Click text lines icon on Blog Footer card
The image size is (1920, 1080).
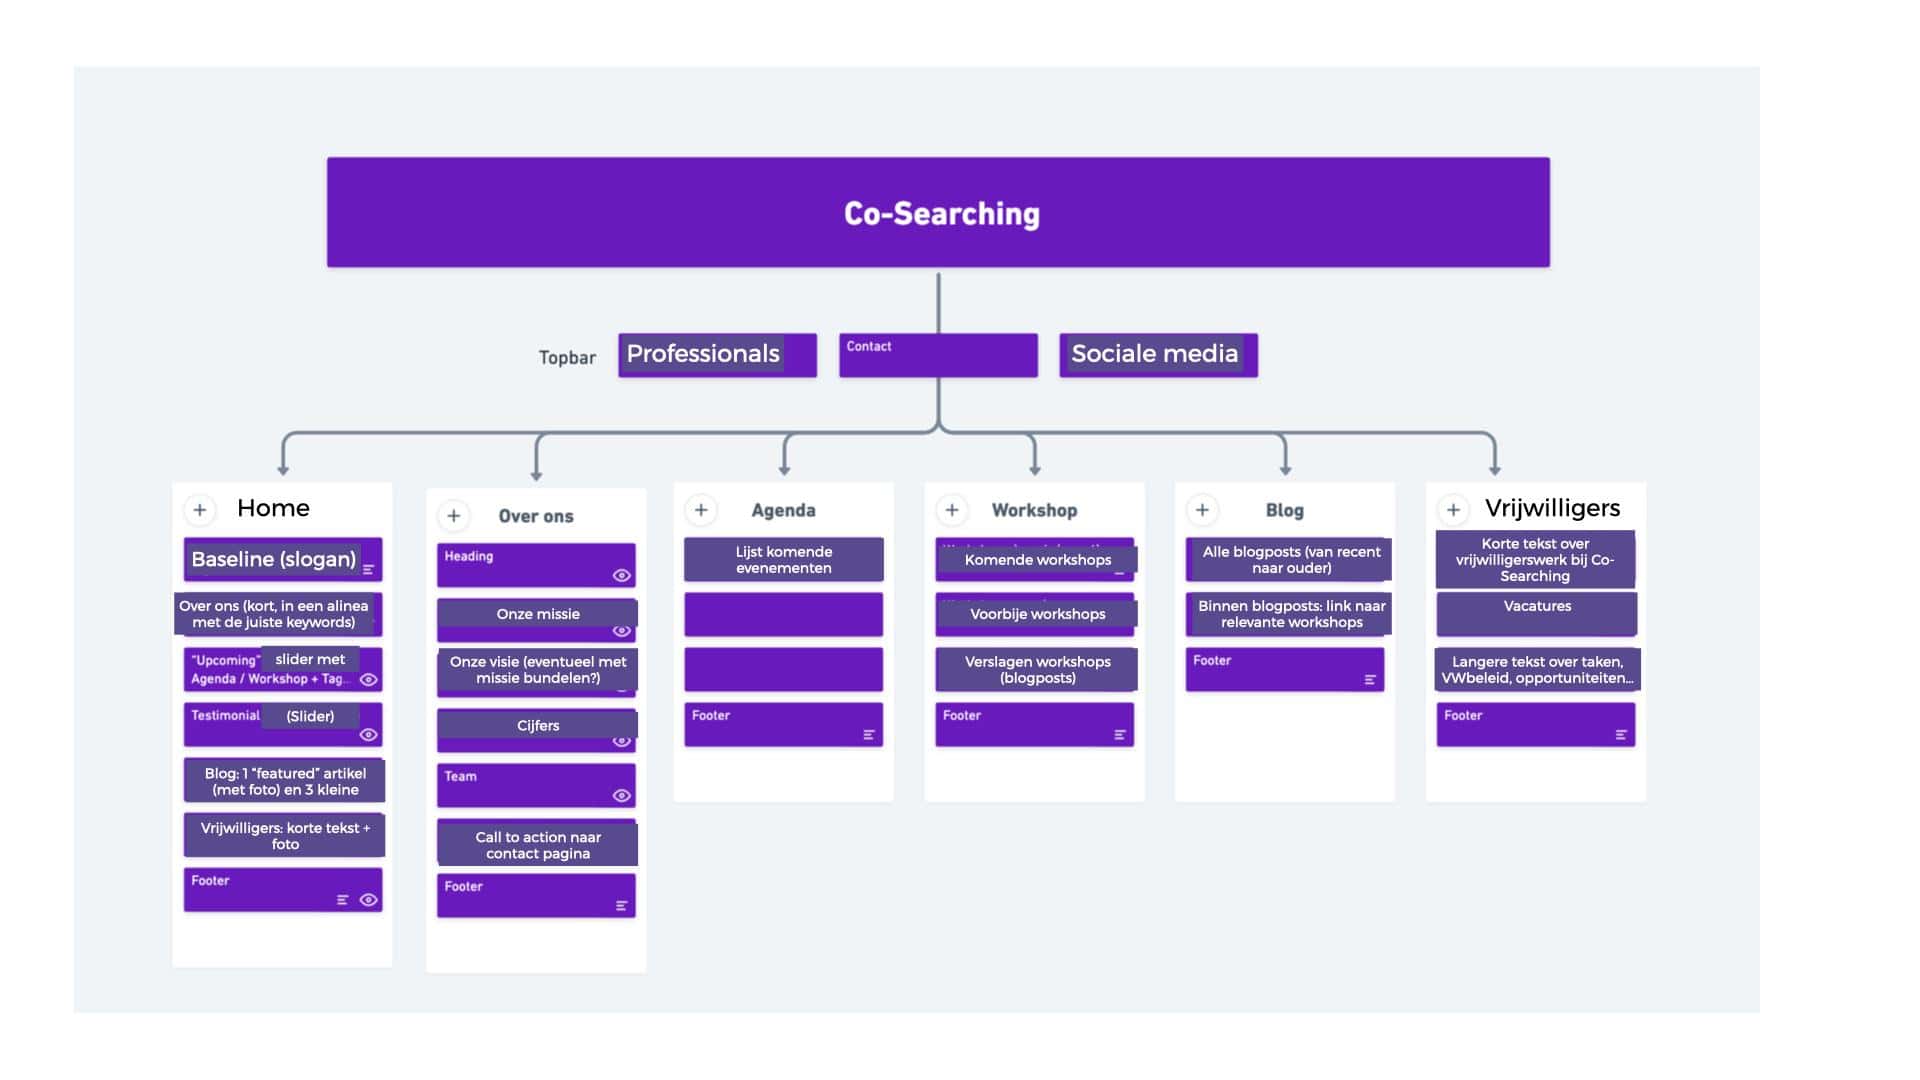(1370, 680)
